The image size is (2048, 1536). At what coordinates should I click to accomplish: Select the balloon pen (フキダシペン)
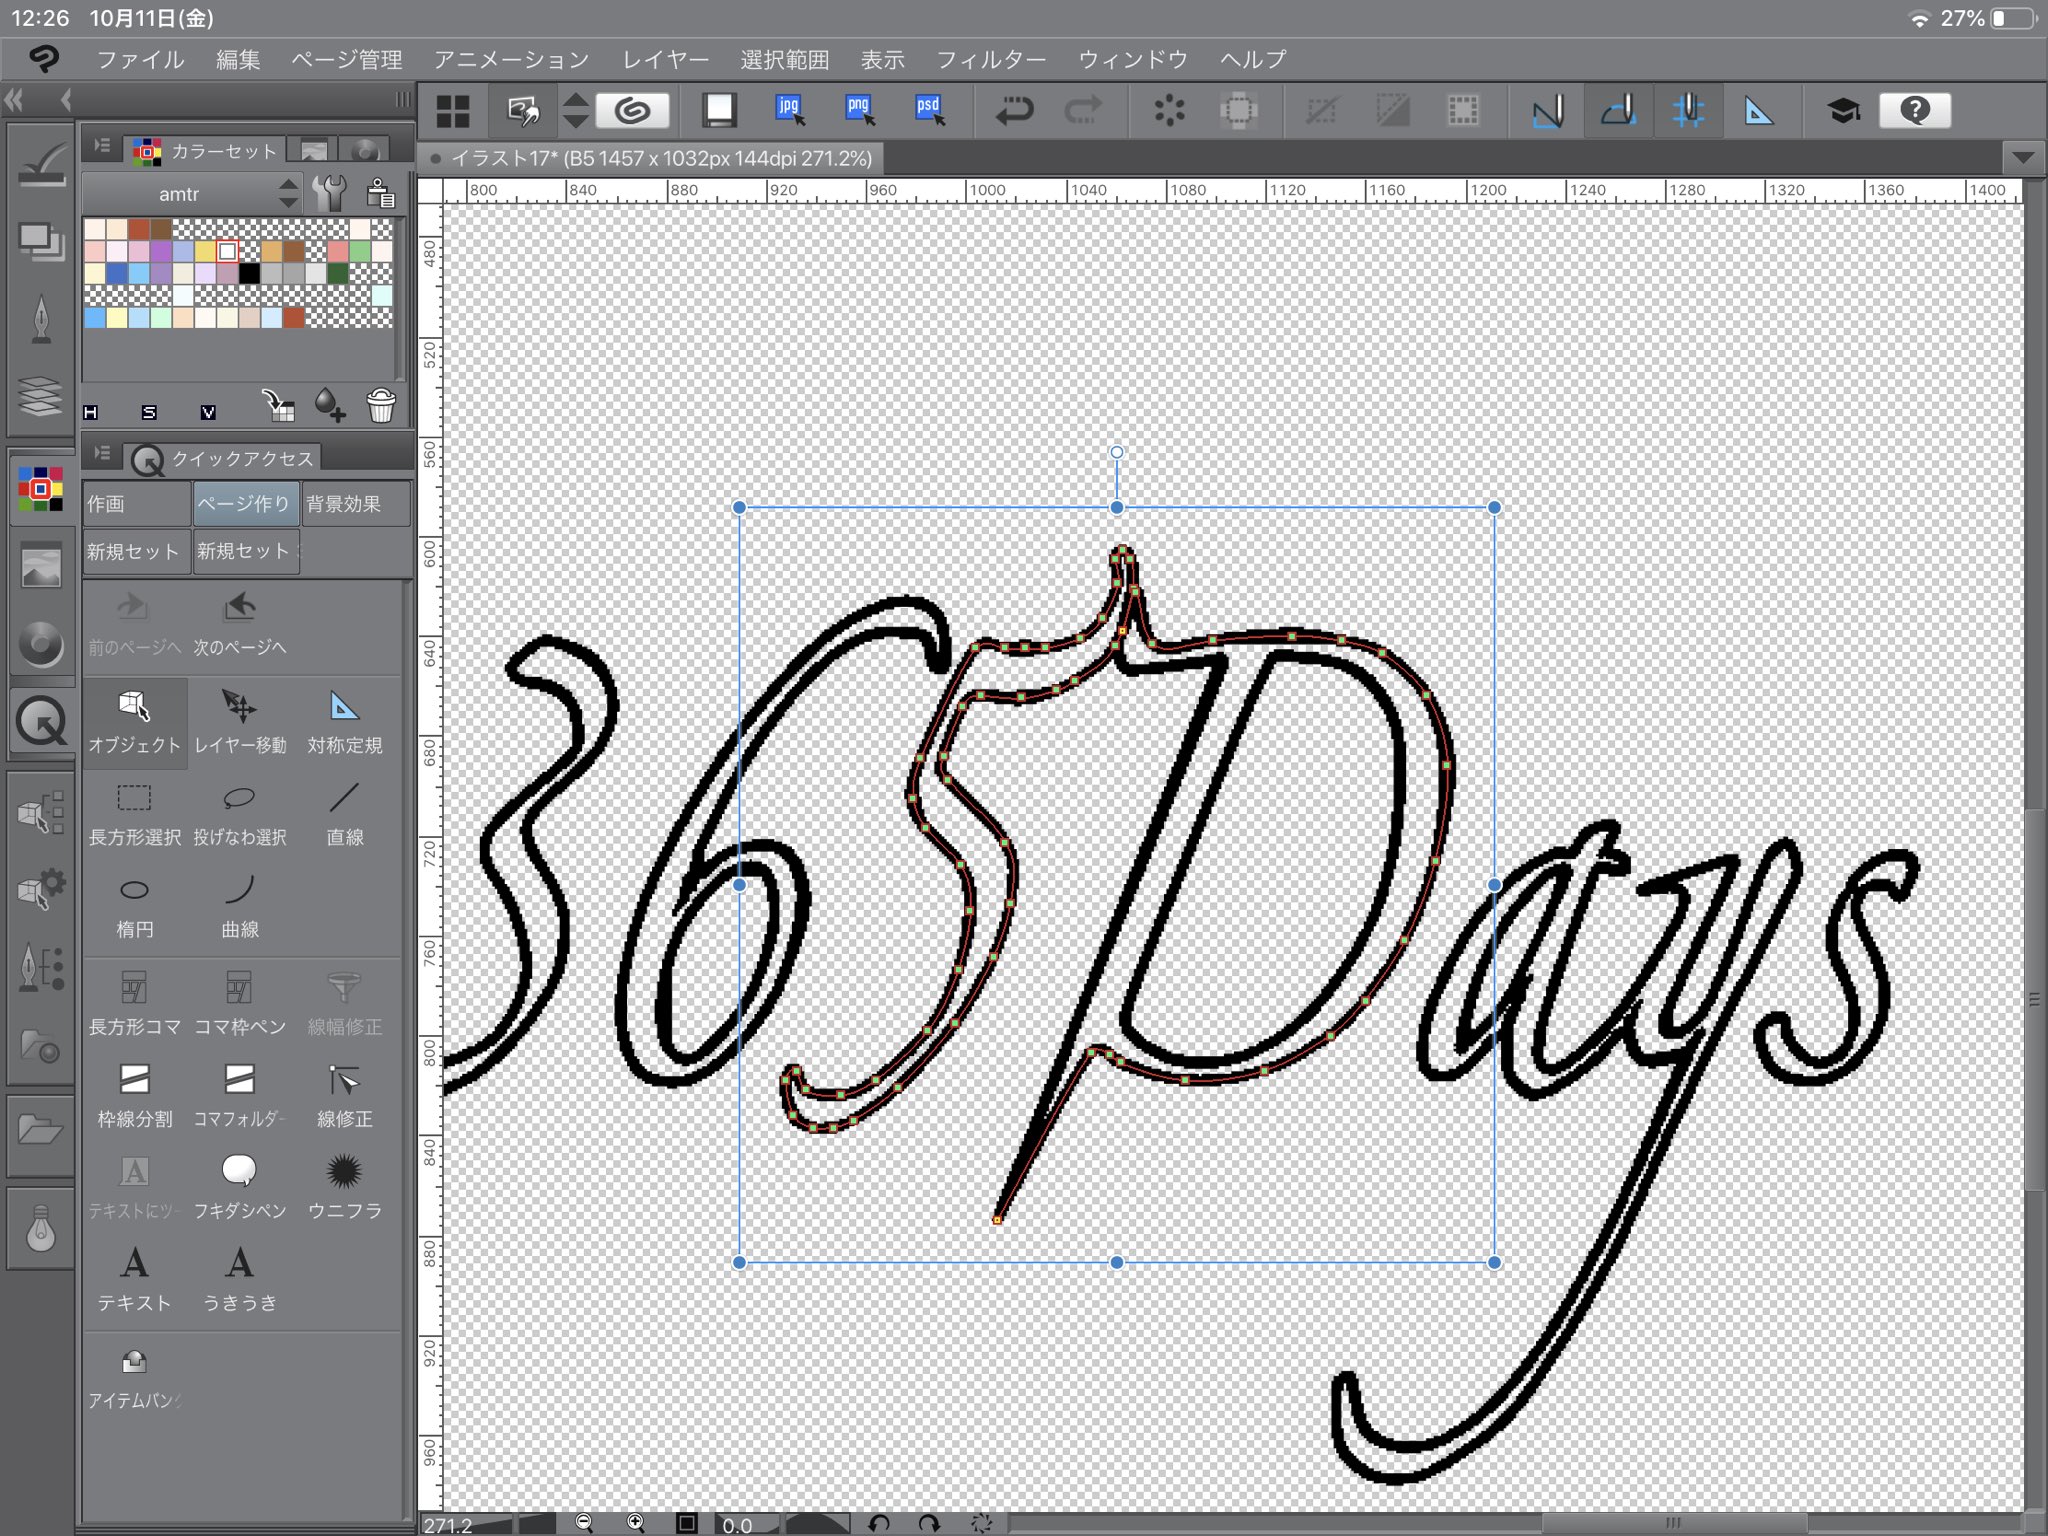point(240,1187)
